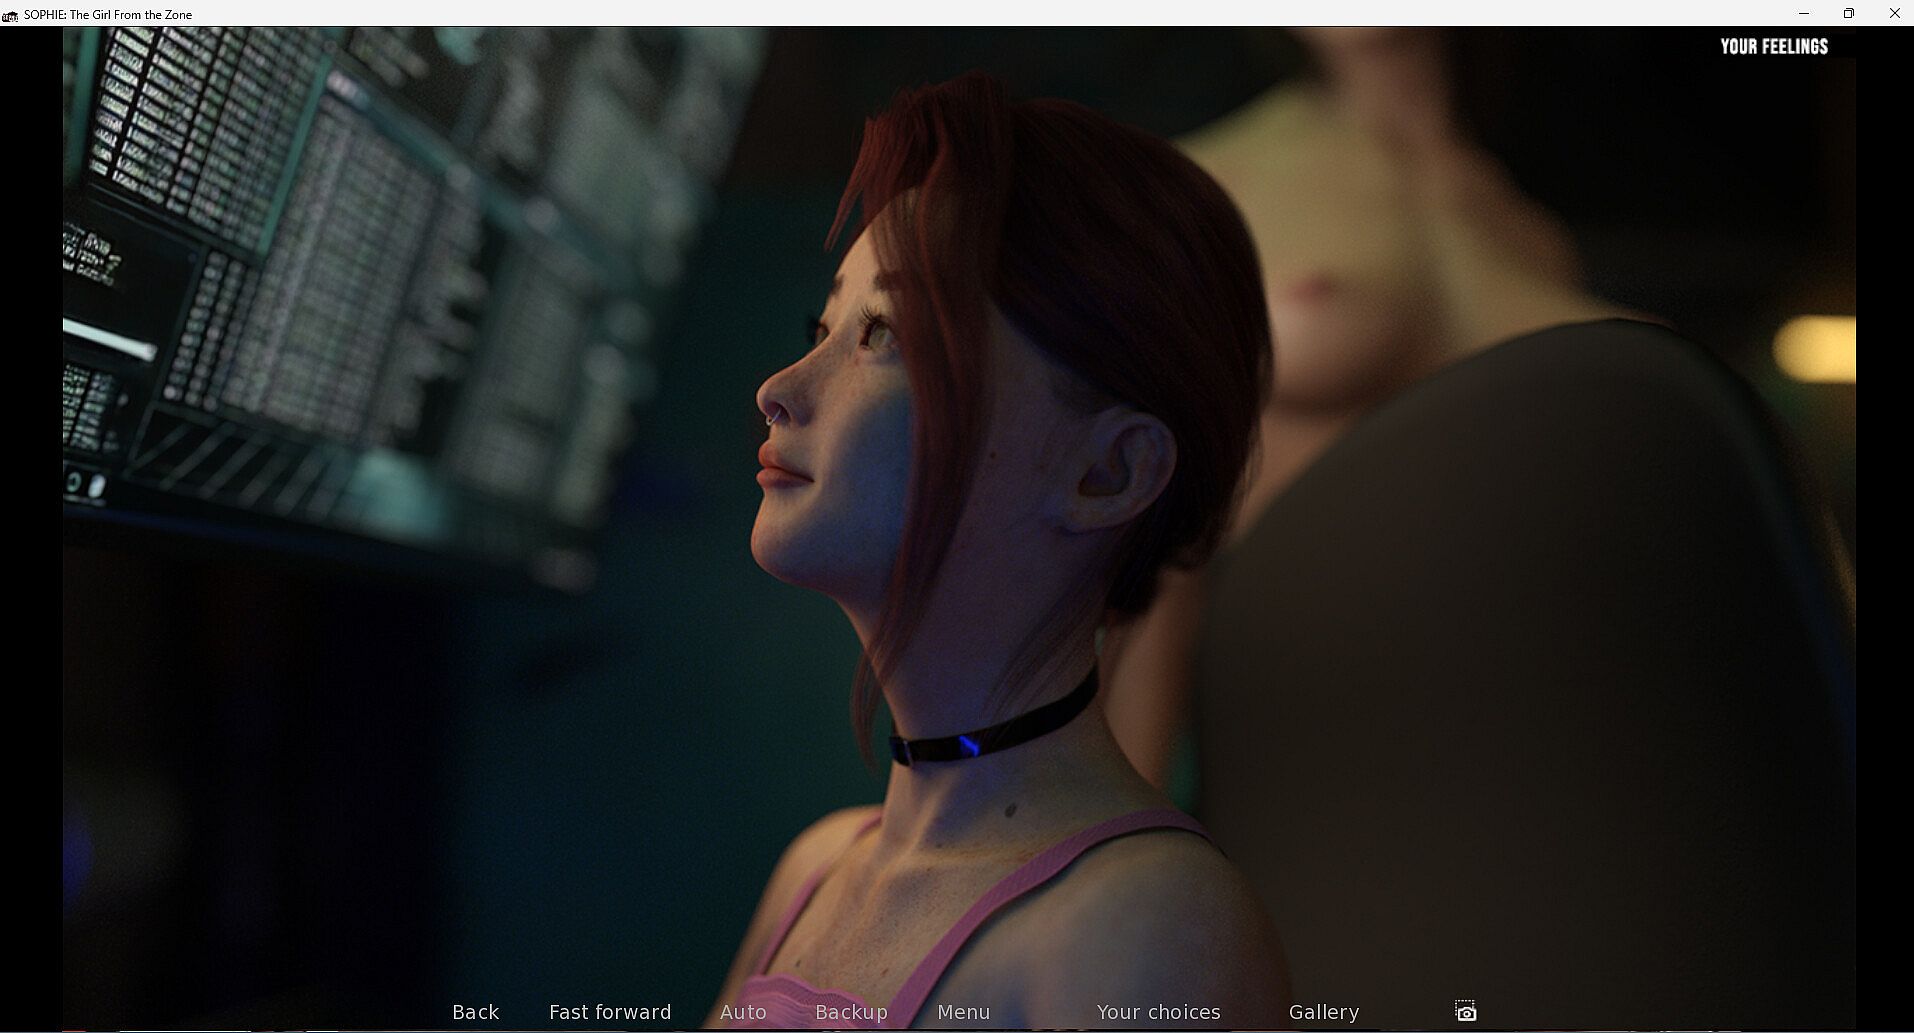The image size is (1914, 1033).
Task: Open the Your choices screen
Action: tap(1158, 1012)
